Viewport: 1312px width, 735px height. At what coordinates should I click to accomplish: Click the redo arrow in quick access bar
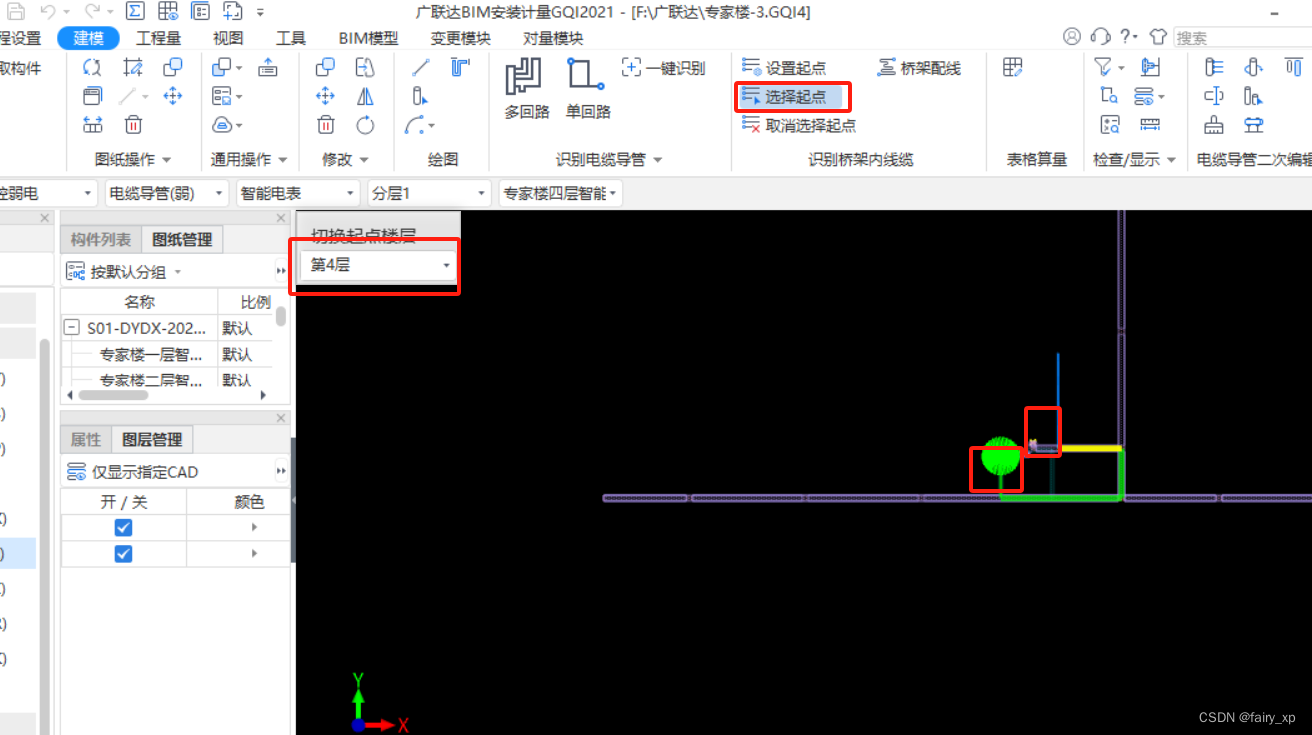point(91,12)
